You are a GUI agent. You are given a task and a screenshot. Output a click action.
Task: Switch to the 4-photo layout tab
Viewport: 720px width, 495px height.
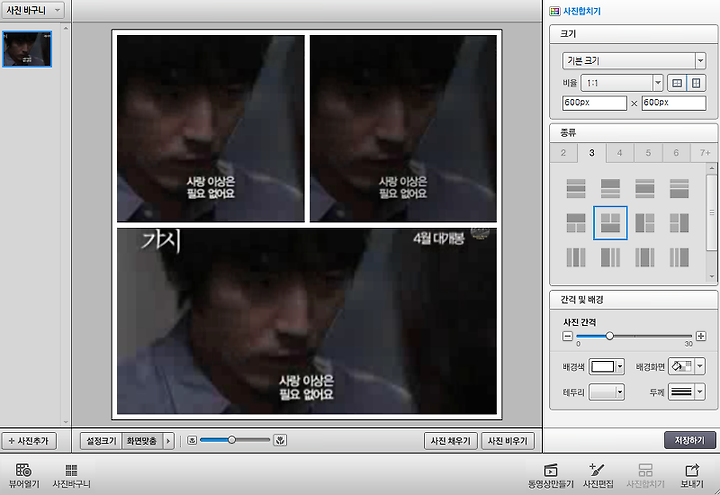[620, 152]
